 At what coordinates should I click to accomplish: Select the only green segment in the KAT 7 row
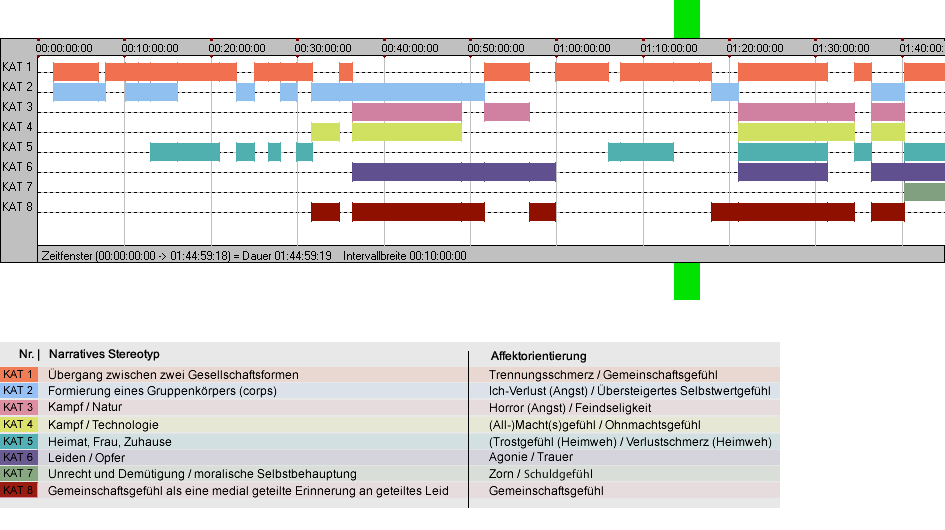coord(924,192)
